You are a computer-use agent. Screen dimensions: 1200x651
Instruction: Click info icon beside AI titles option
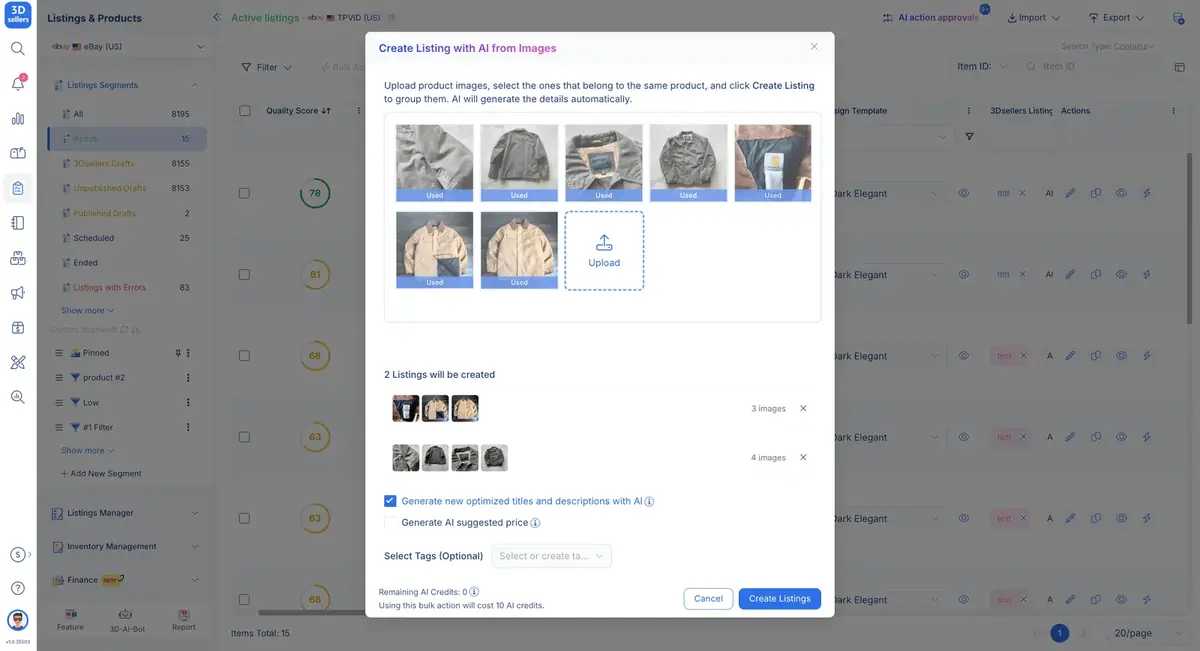point(650,502)
